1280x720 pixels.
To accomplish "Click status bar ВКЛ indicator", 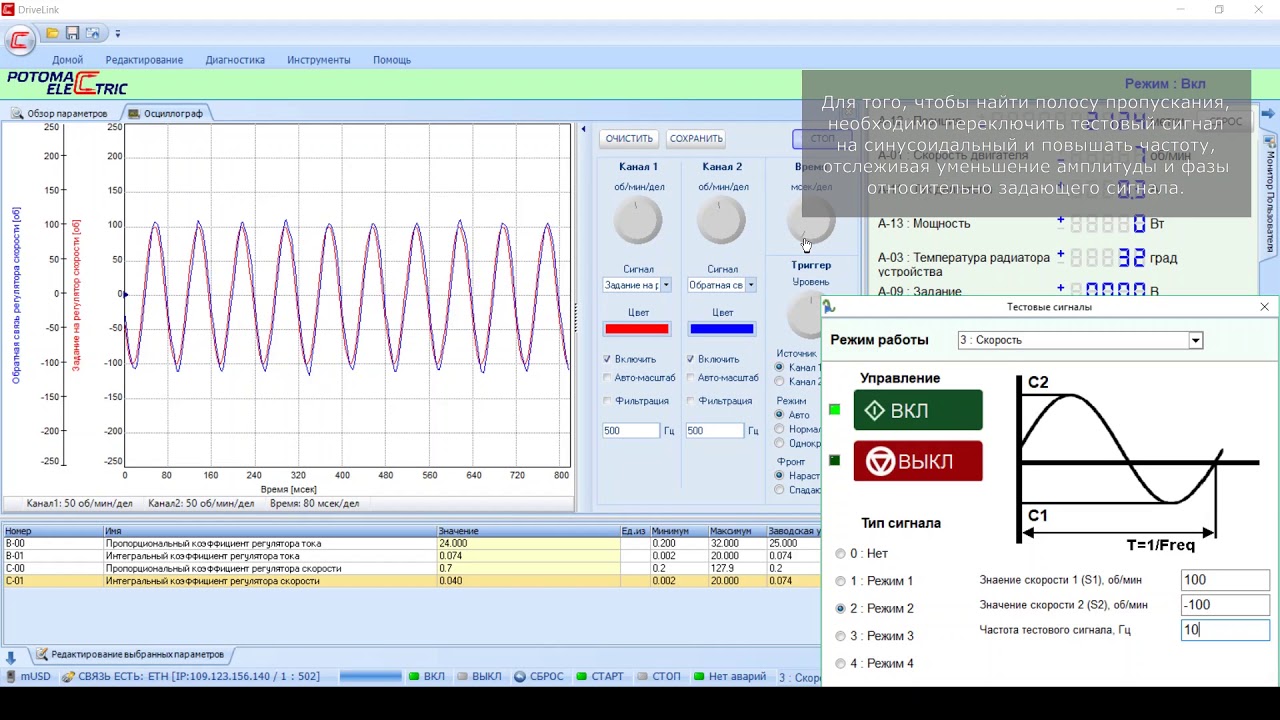I will point(427,677).
